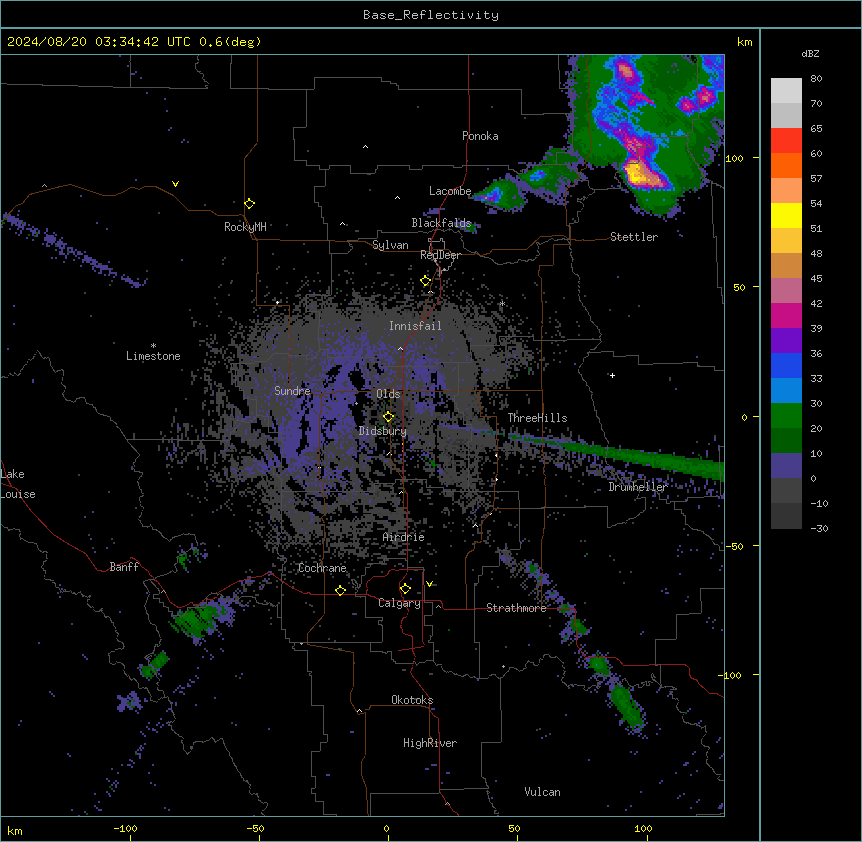Click the Airdrie city label
This screenshot has height=842, width=862.
tap(404, 537)
